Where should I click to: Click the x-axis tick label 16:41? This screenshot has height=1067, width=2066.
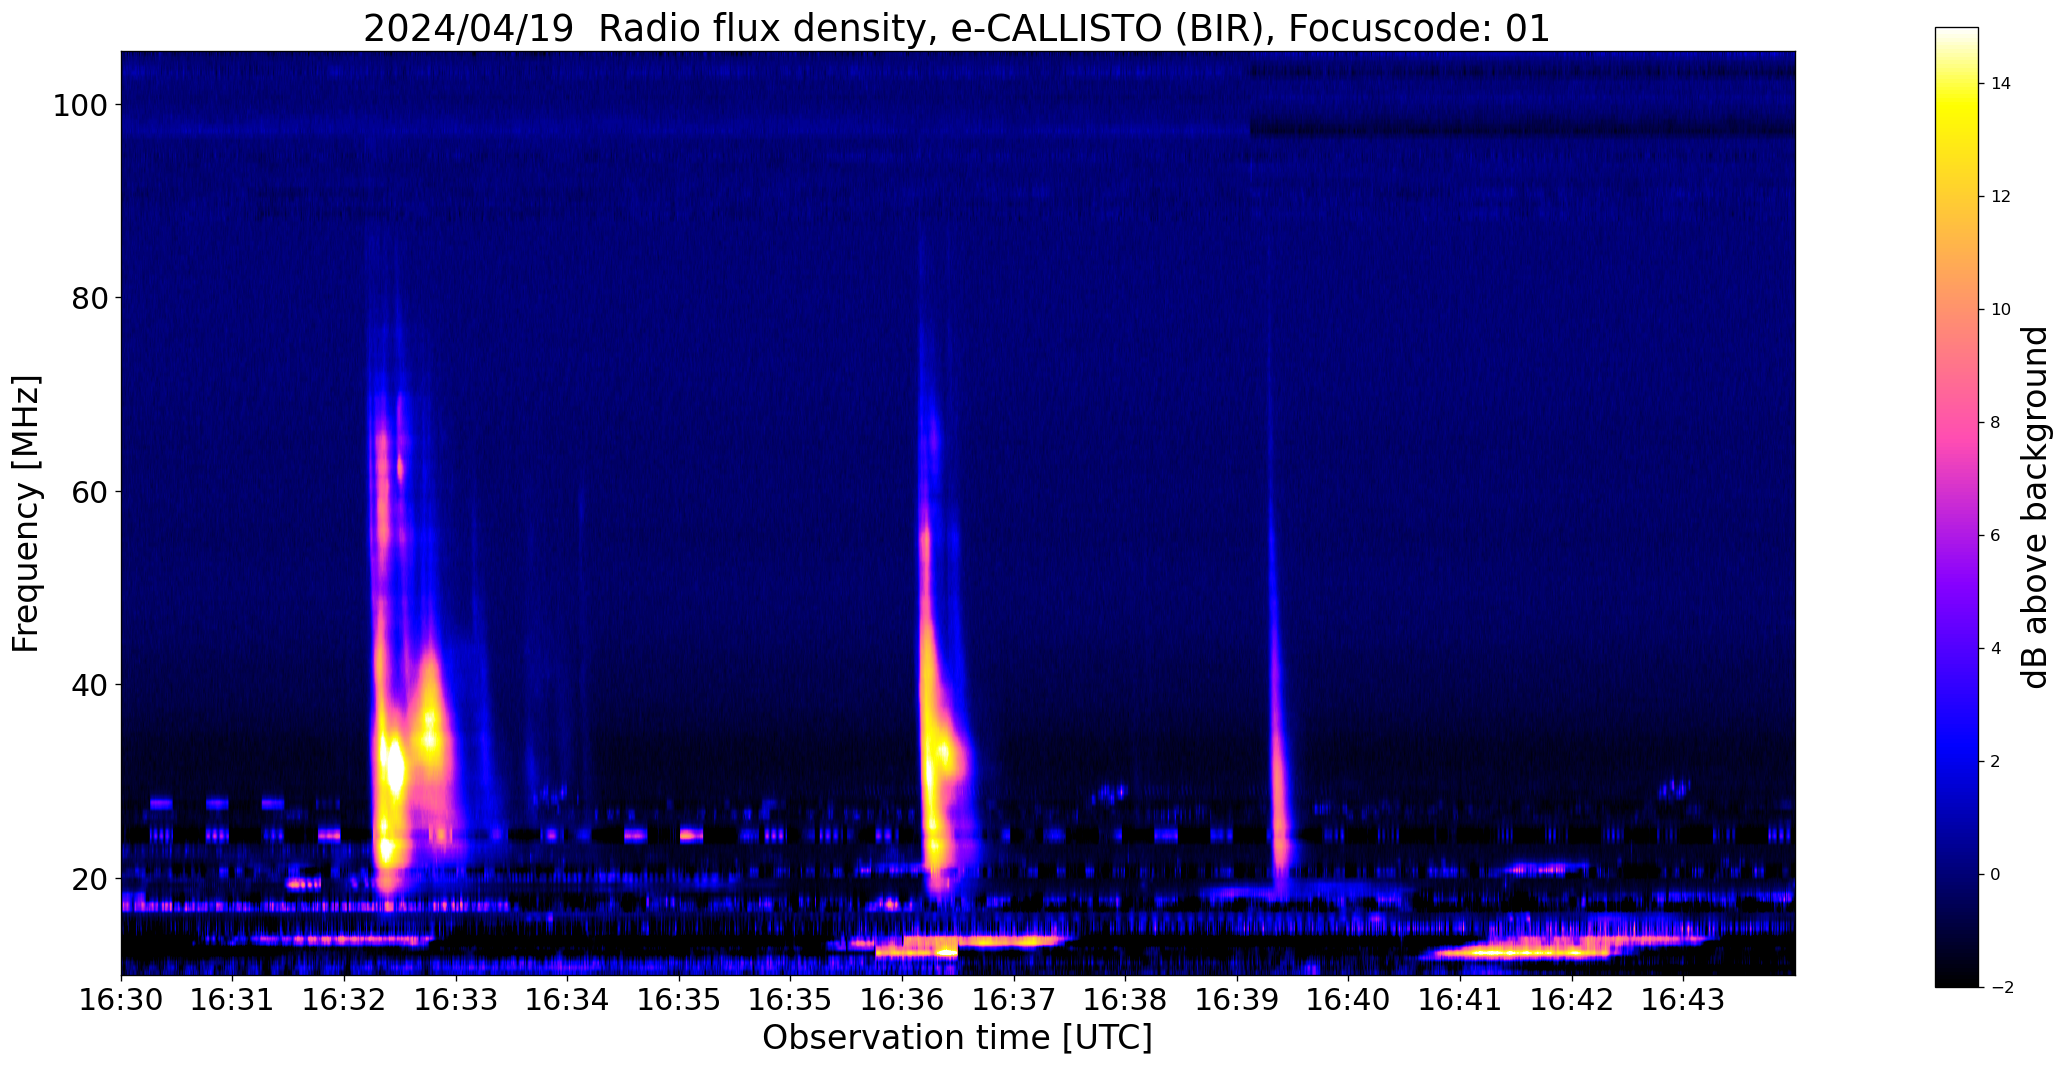[1460, 999]
